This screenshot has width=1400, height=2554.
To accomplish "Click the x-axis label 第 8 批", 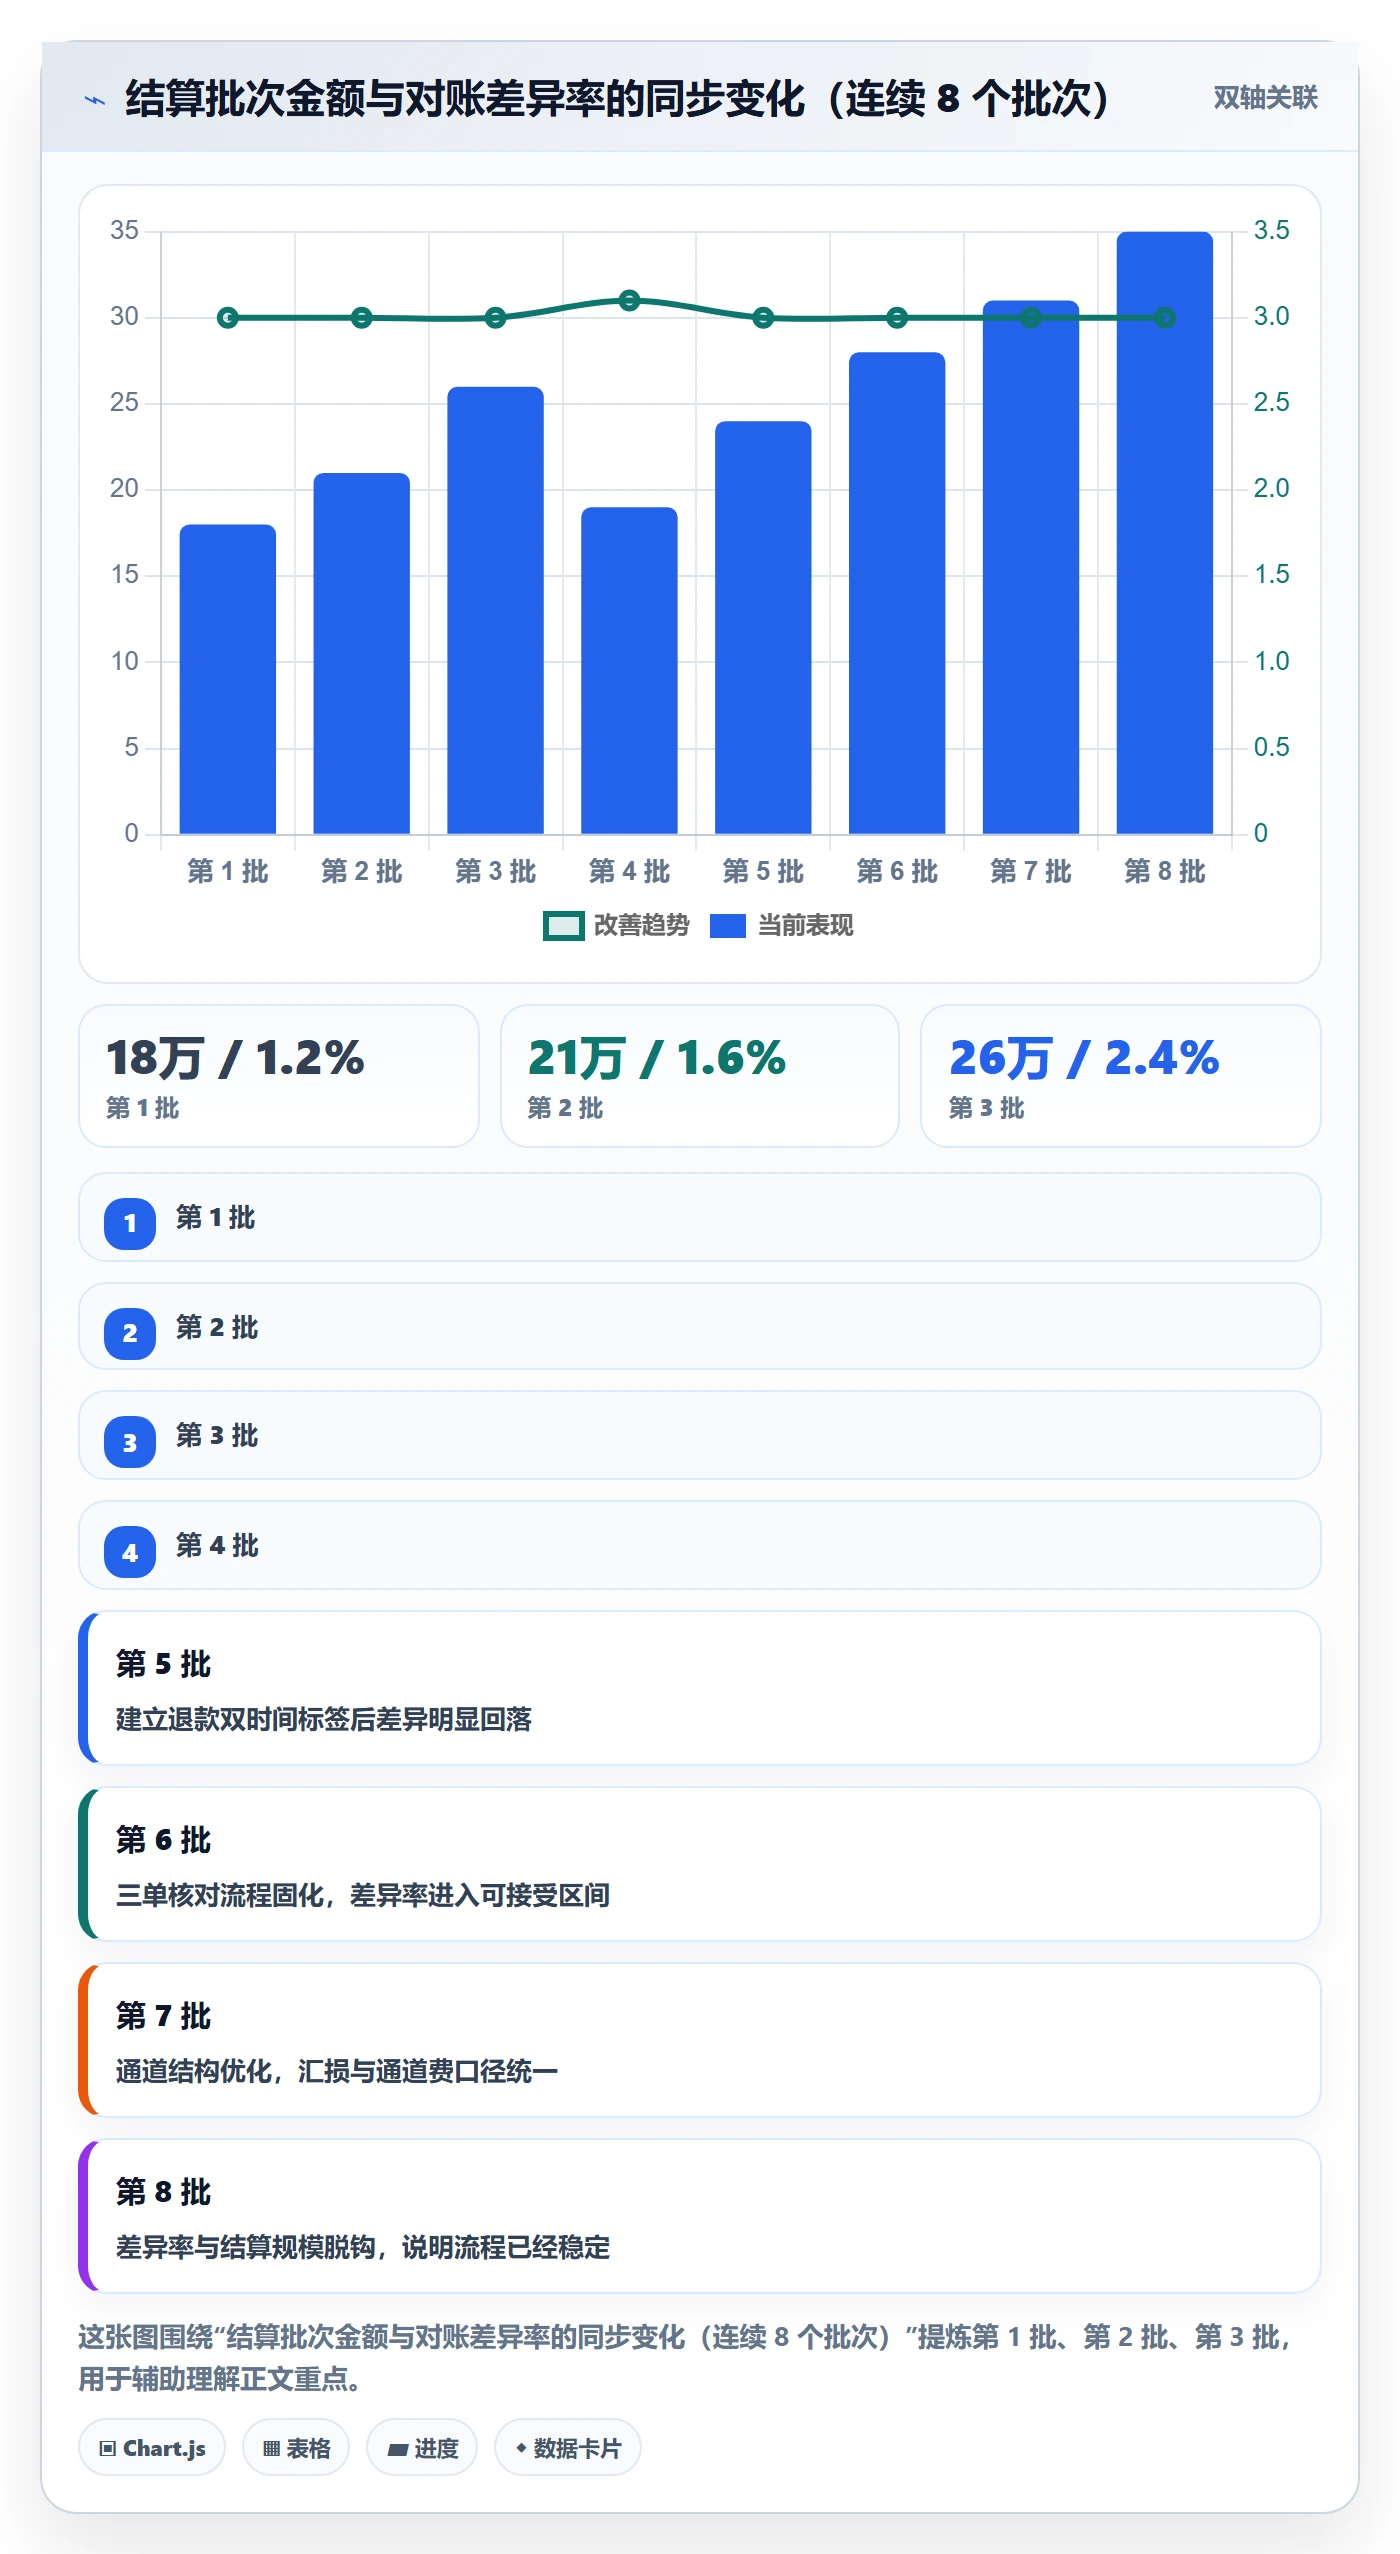I will click(1165, 872).
